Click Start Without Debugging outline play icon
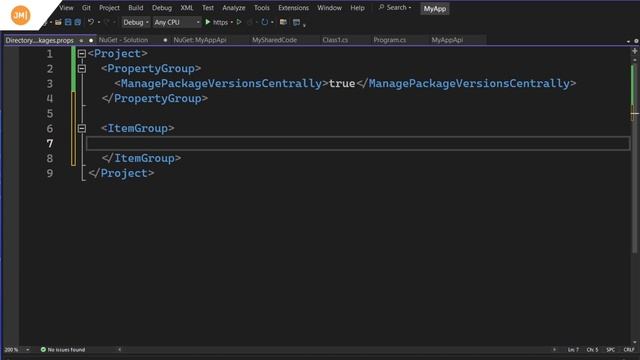 239,22
